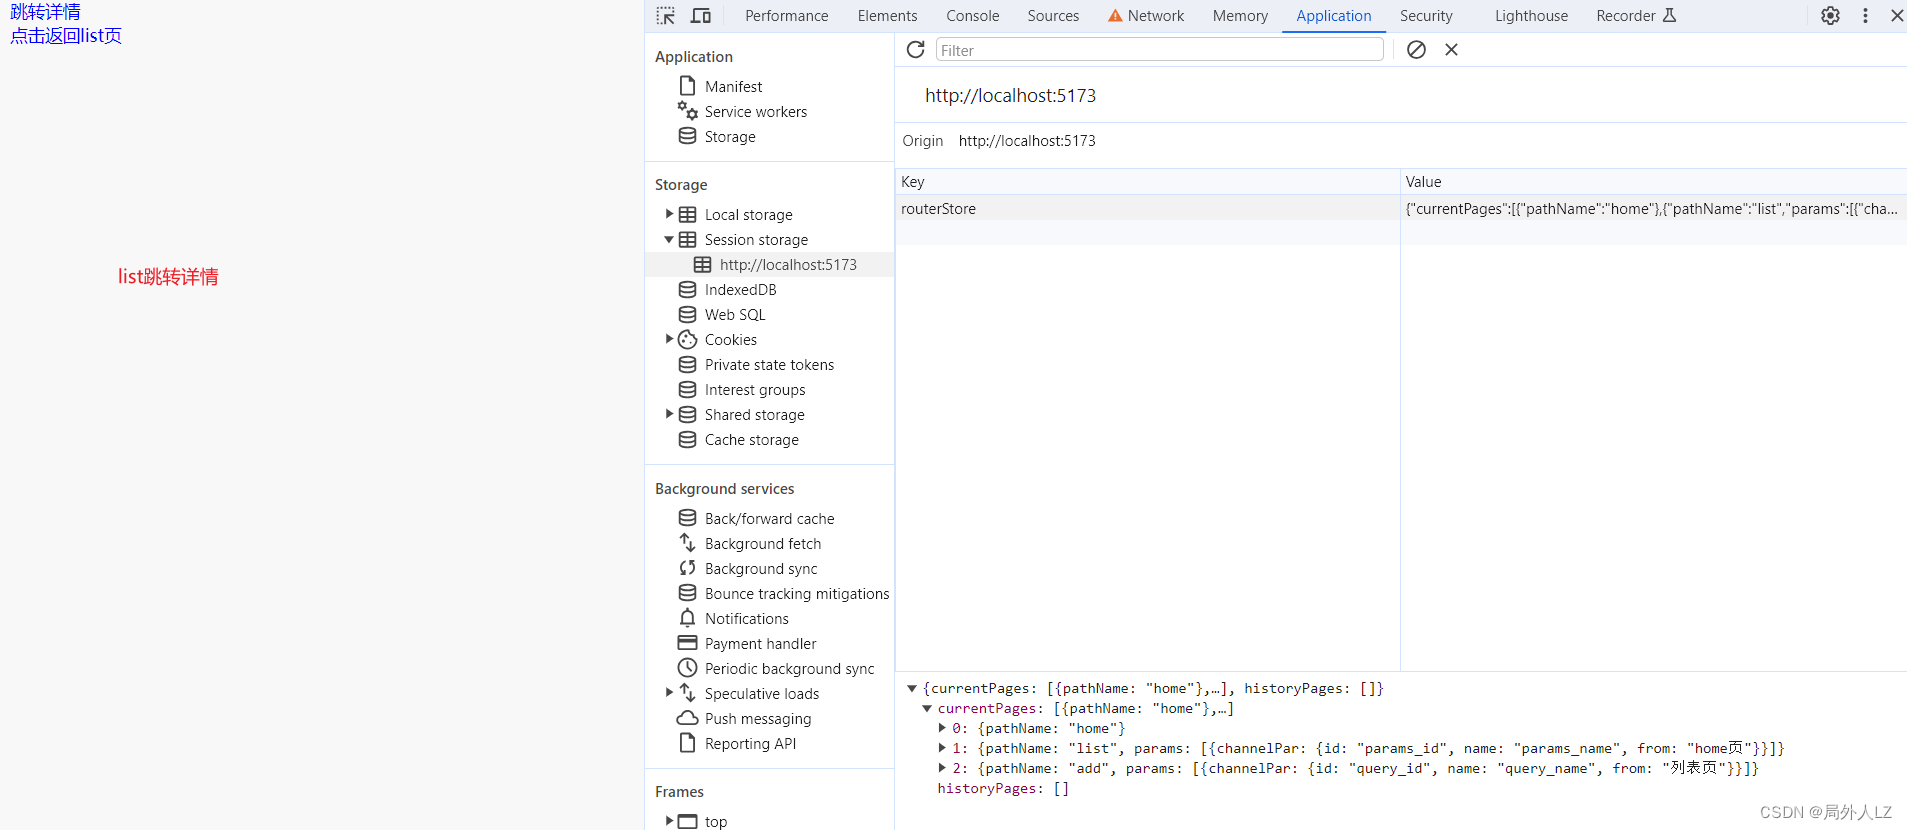Open the Lighthouse tab
The height and width of the screenshot is (830, 1907).
point(1531,16)
